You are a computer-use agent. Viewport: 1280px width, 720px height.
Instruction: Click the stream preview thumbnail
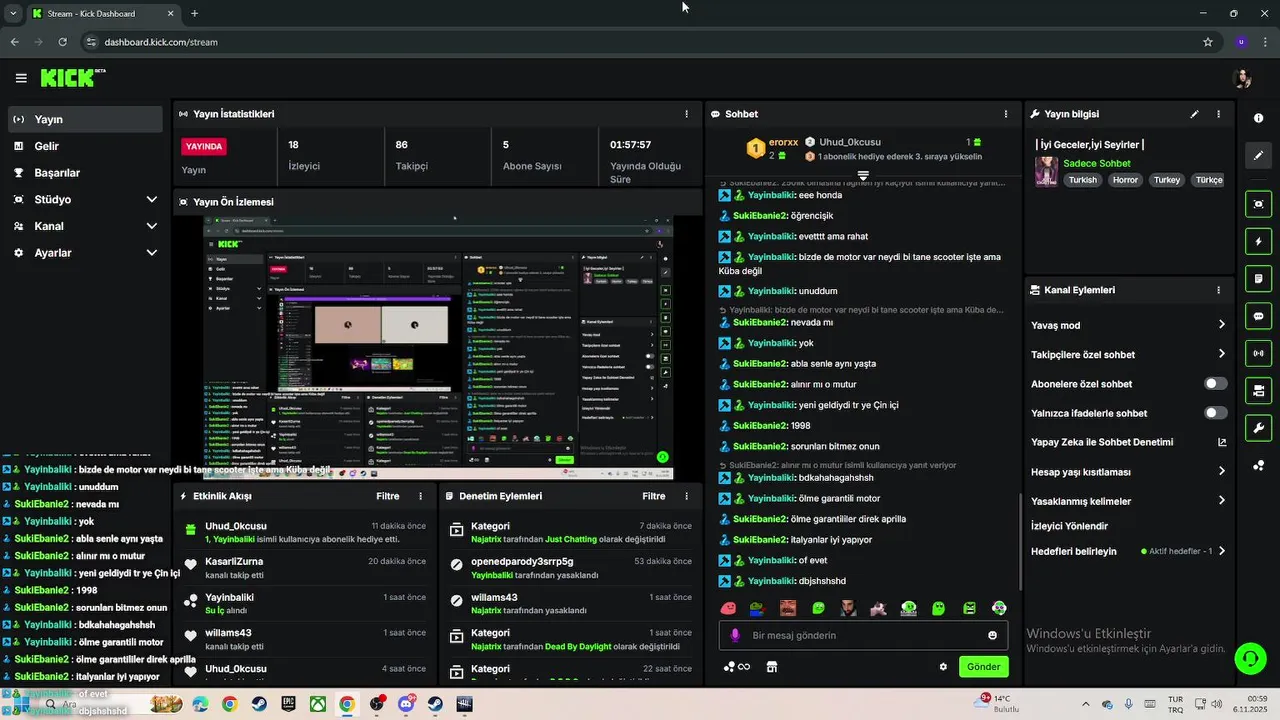click(x=438, y=347)
